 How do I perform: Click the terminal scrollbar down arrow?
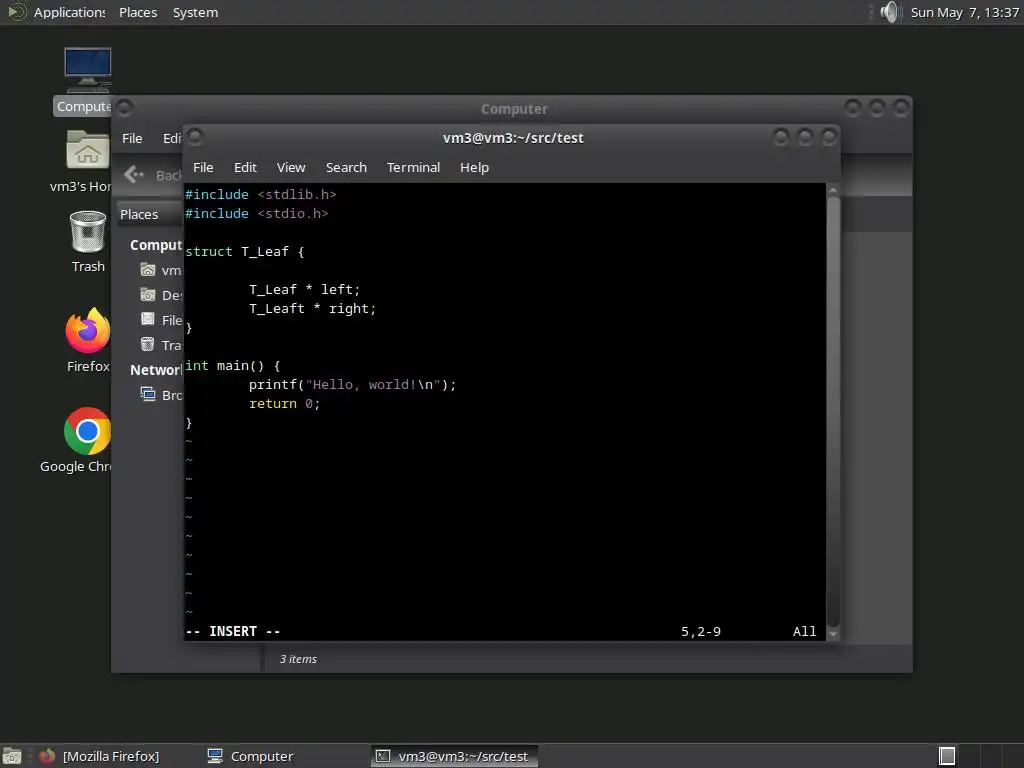(833, 633)
